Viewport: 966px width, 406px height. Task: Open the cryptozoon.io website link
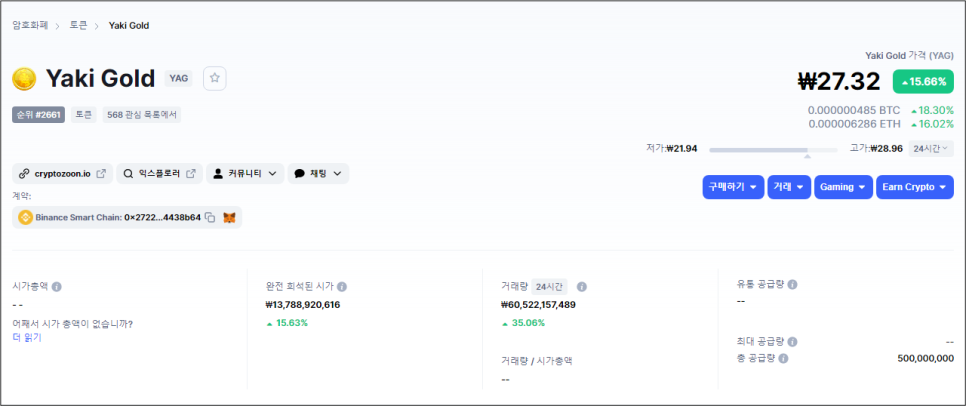62,173
